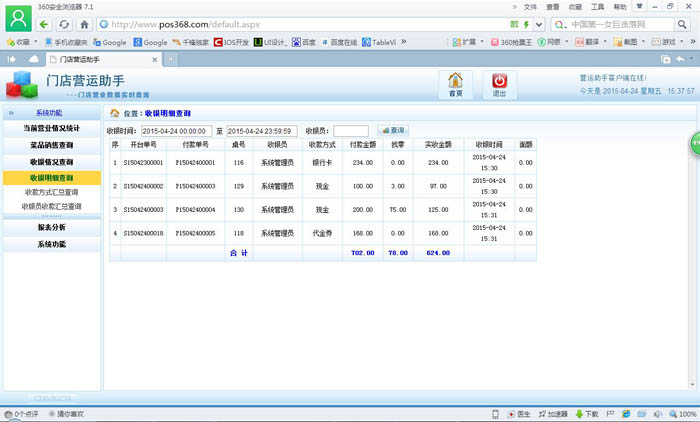Click the 查询 search button
The image size is (700, 422).
(x=392, y=131)
